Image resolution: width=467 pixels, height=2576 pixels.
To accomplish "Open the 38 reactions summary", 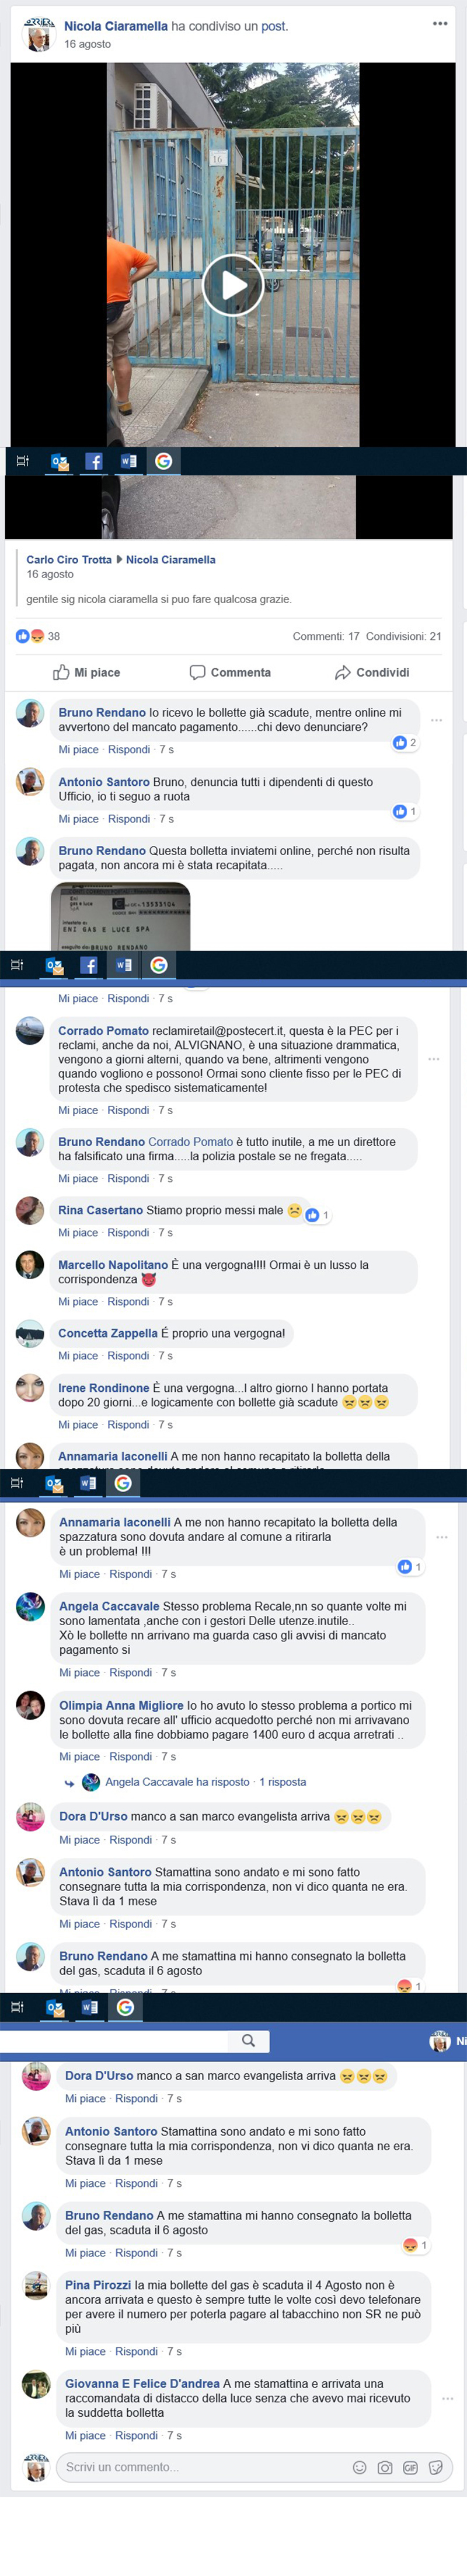I will (x=38, y=636).
